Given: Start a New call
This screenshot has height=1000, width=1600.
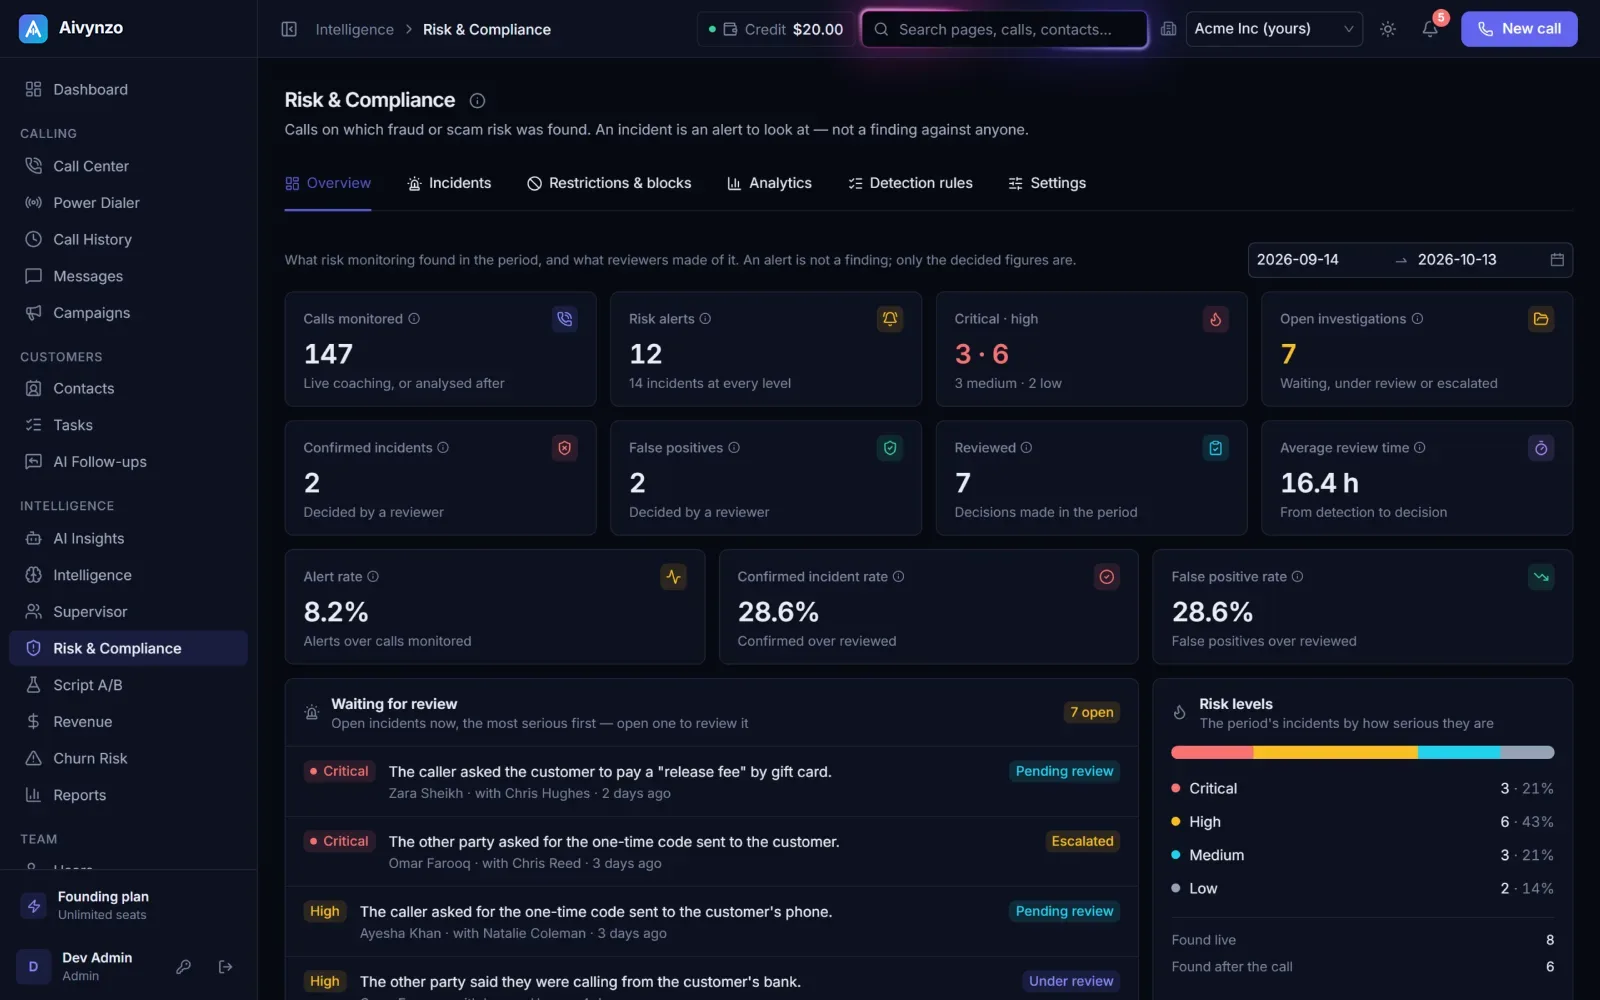Looking at the screenshot, I should (1519, 29).
